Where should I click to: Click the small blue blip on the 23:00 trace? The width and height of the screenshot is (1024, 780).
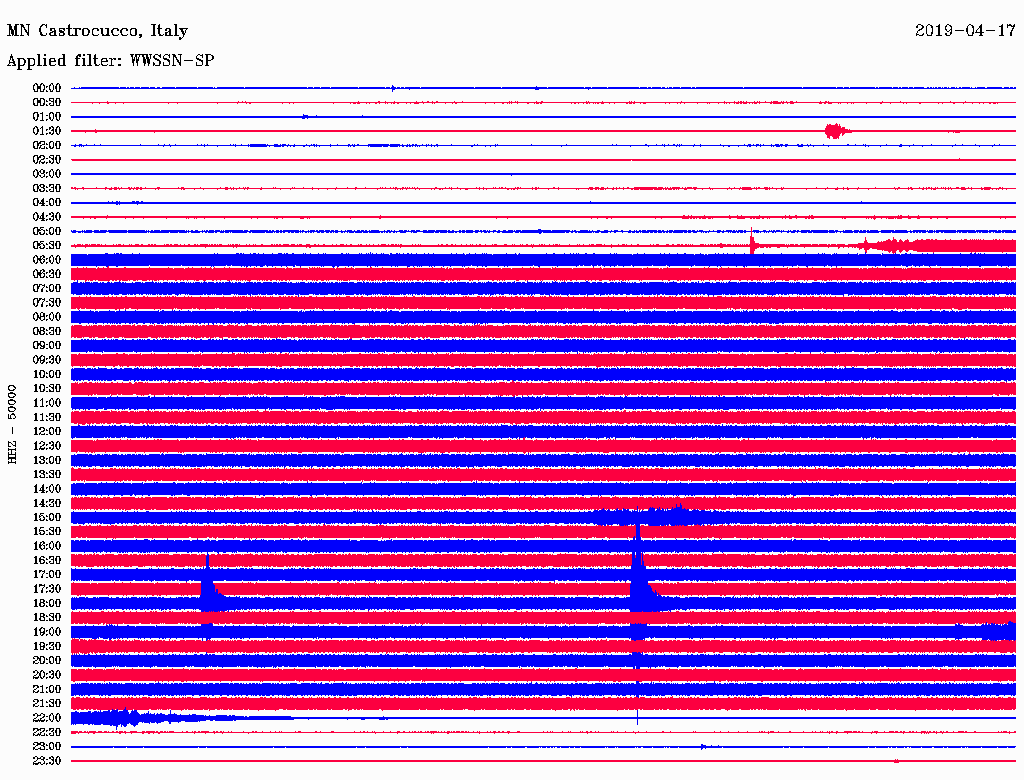(x=705, y=746)
